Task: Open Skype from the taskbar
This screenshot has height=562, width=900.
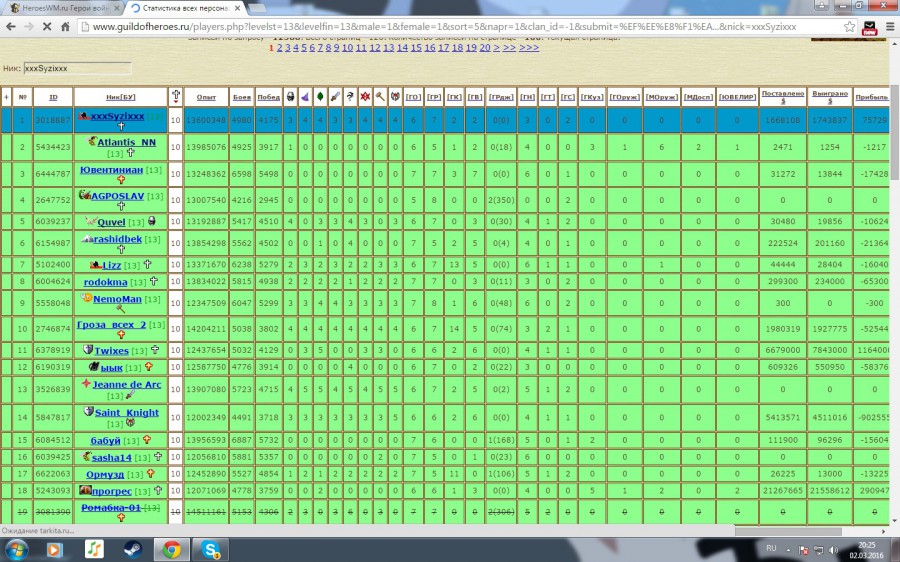Action: 211,549
